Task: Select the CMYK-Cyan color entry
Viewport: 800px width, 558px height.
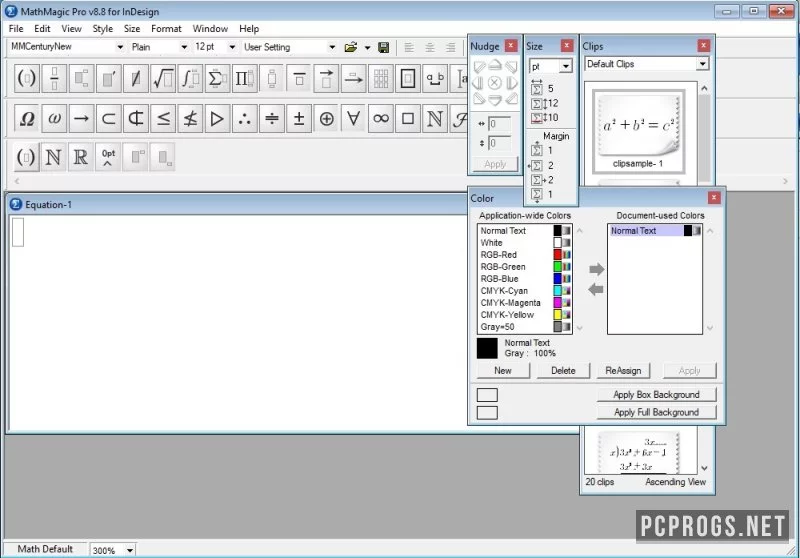Action: [x=525, y=291]
